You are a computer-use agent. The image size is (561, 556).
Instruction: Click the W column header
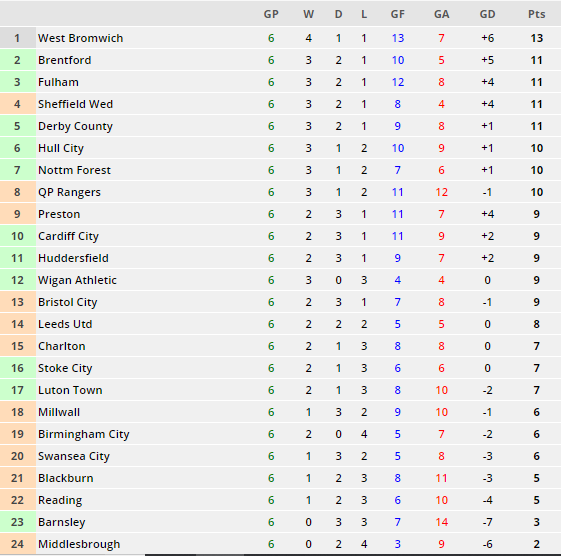coord(308,14)
